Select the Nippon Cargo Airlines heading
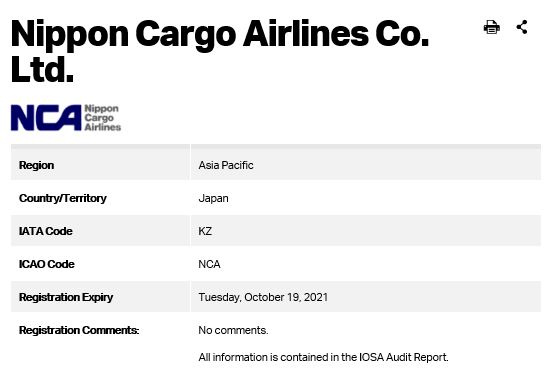551x377 pixels. (x=220, y=51)
